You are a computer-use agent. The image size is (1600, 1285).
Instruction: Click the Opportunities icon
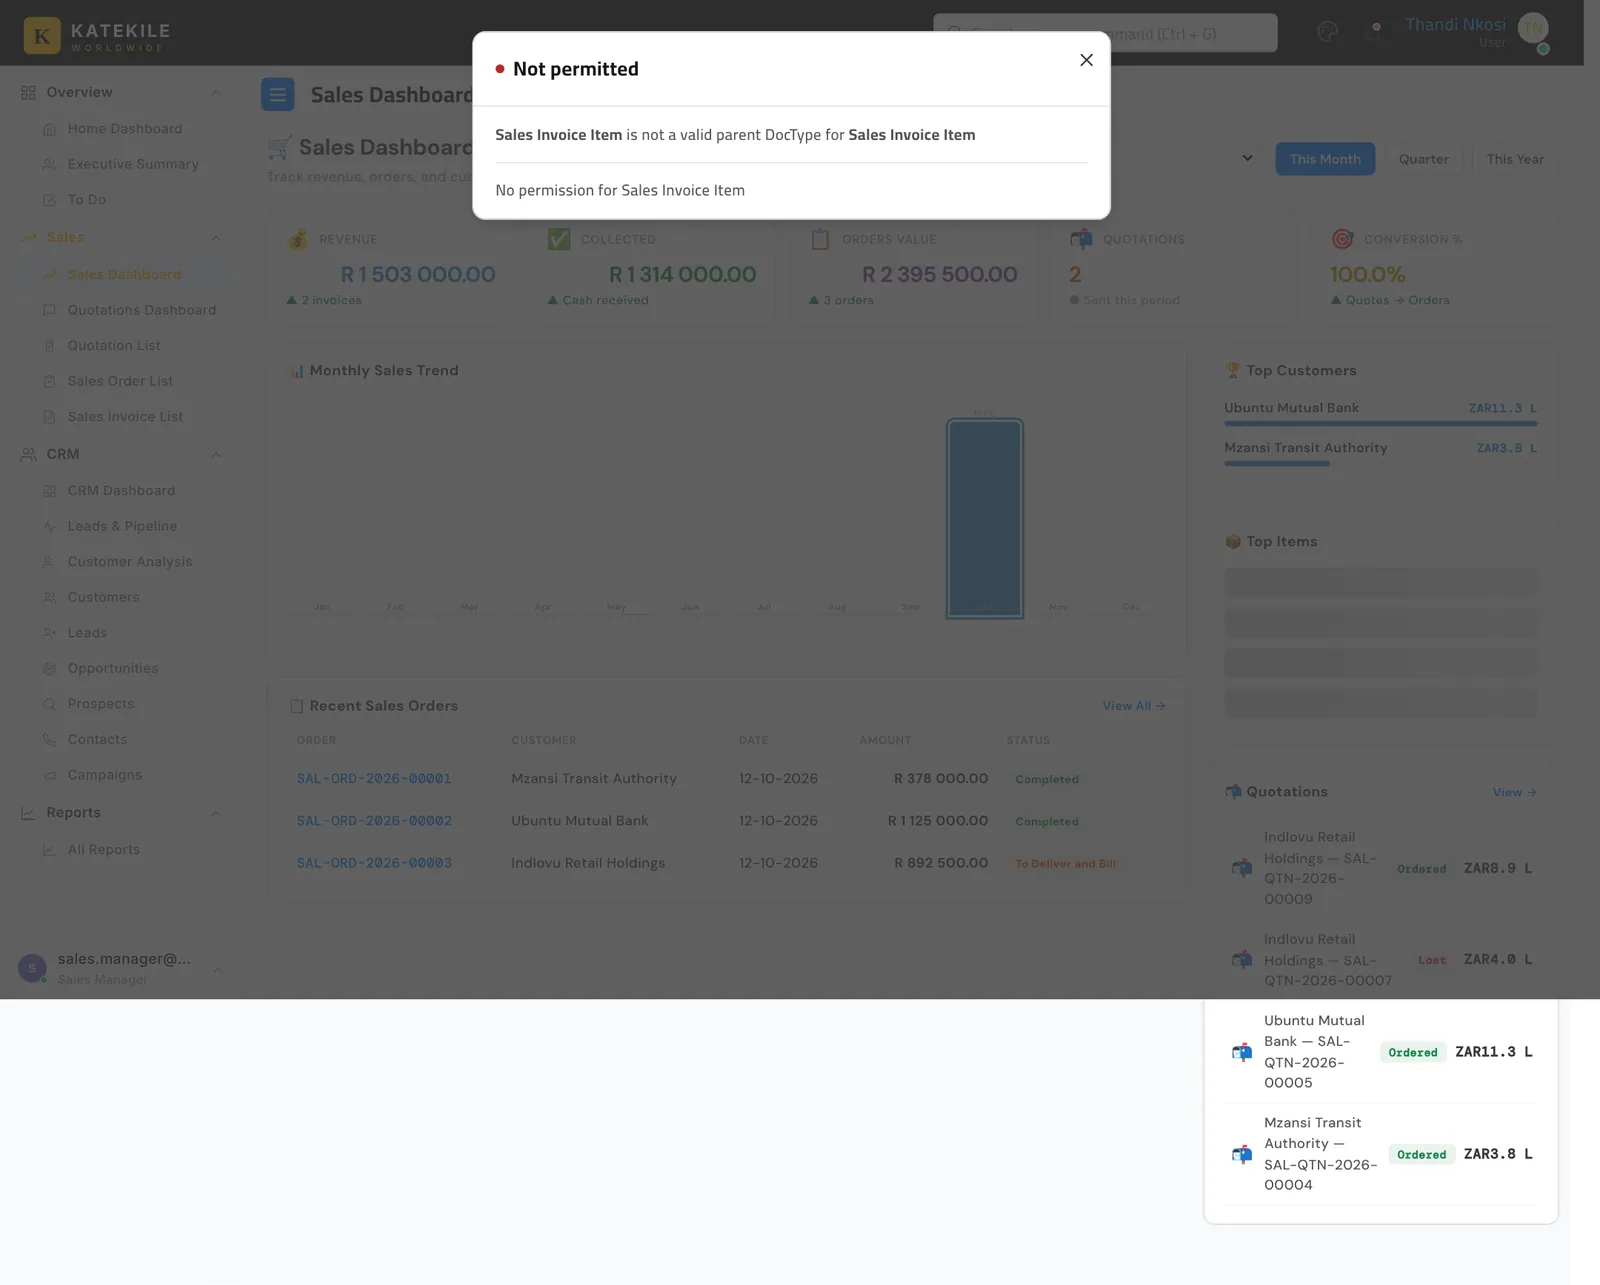point(49,668)
